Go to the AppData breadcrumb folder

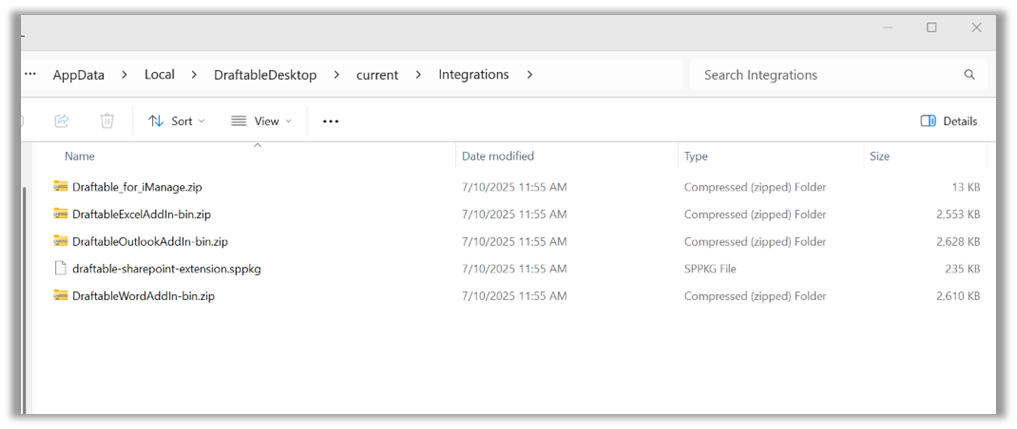[78, 75]
